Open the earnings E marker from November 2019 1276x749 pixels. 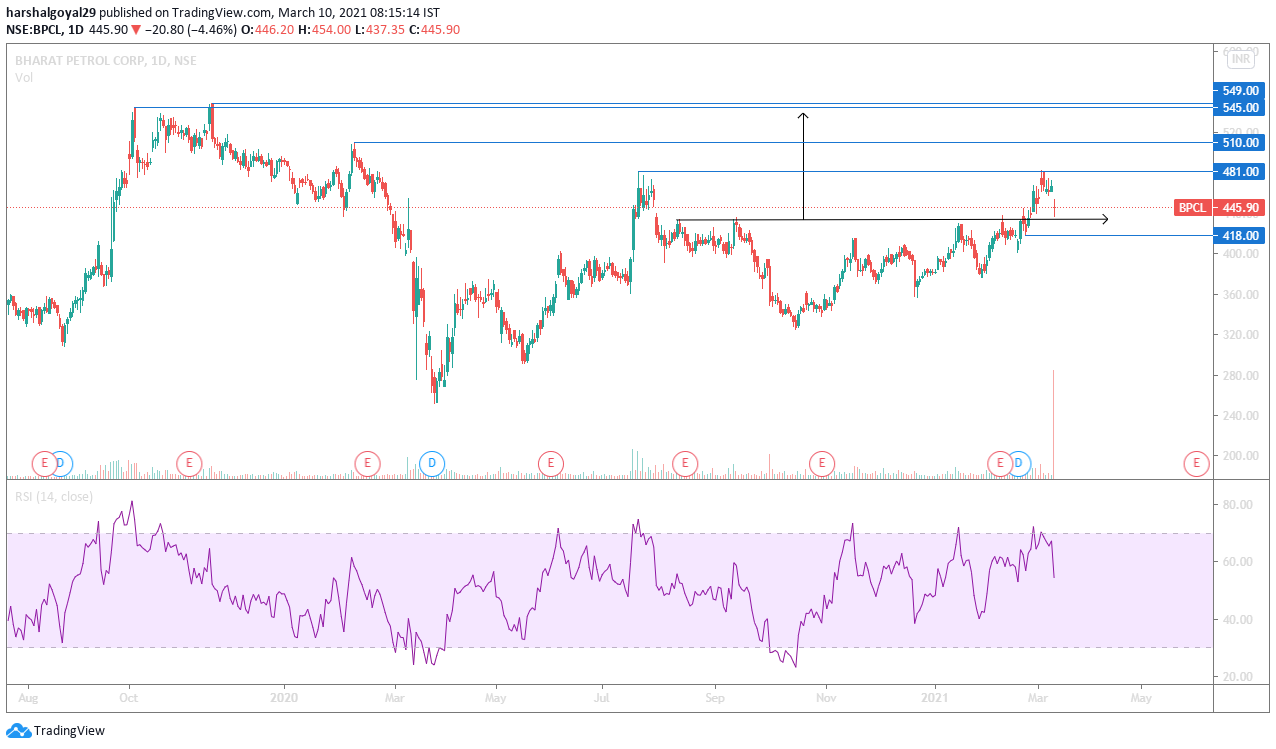[x=188, y=463]
